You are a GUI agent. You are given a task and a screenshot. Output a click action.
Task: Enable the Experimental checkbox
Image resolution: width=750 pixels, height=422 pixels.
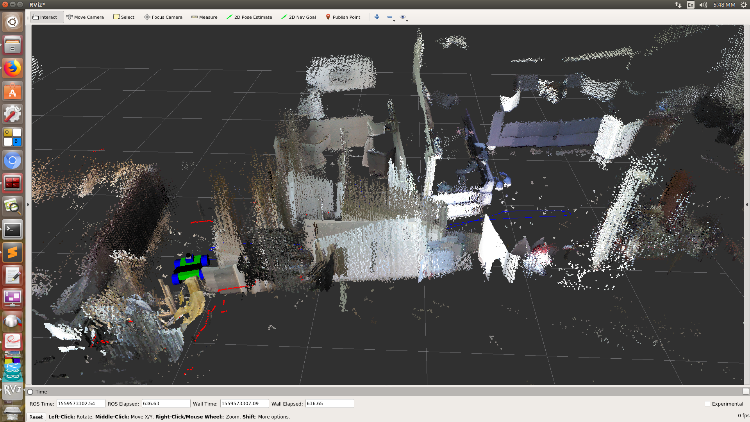tap(706, 403)
